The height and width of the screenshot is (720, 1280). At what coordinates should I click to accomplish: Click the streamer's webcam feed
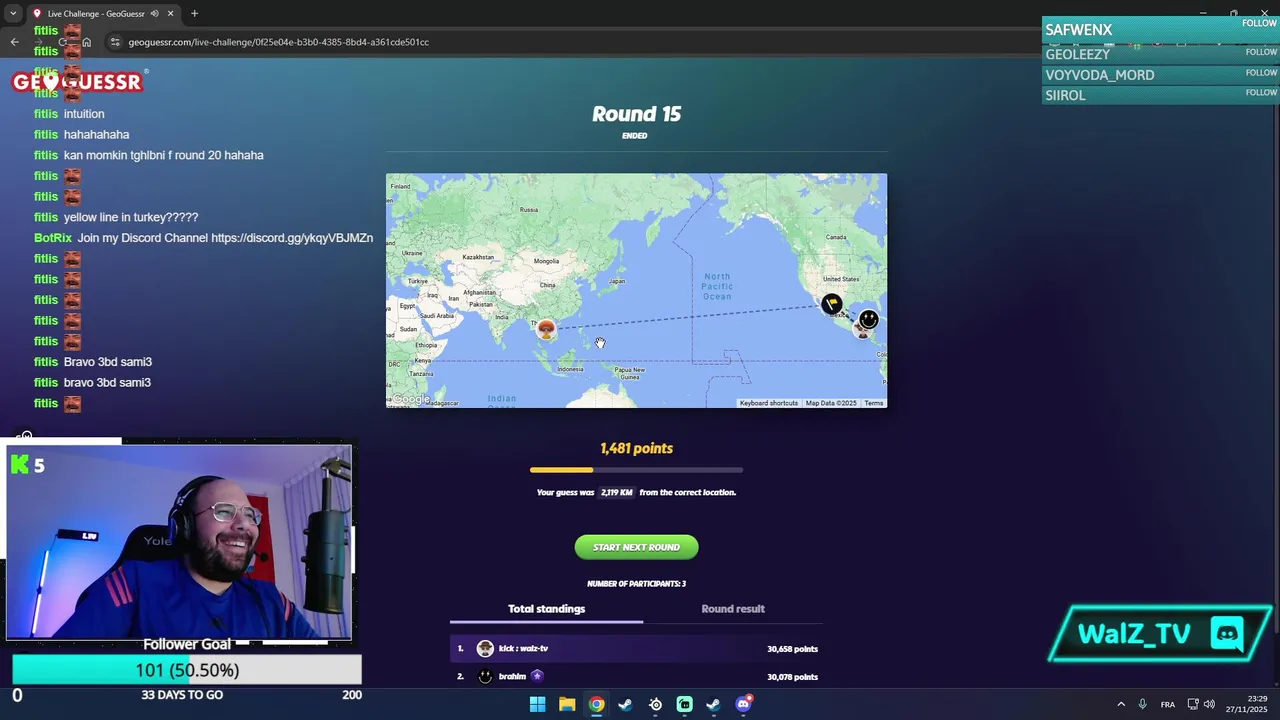tap(180, 541)
